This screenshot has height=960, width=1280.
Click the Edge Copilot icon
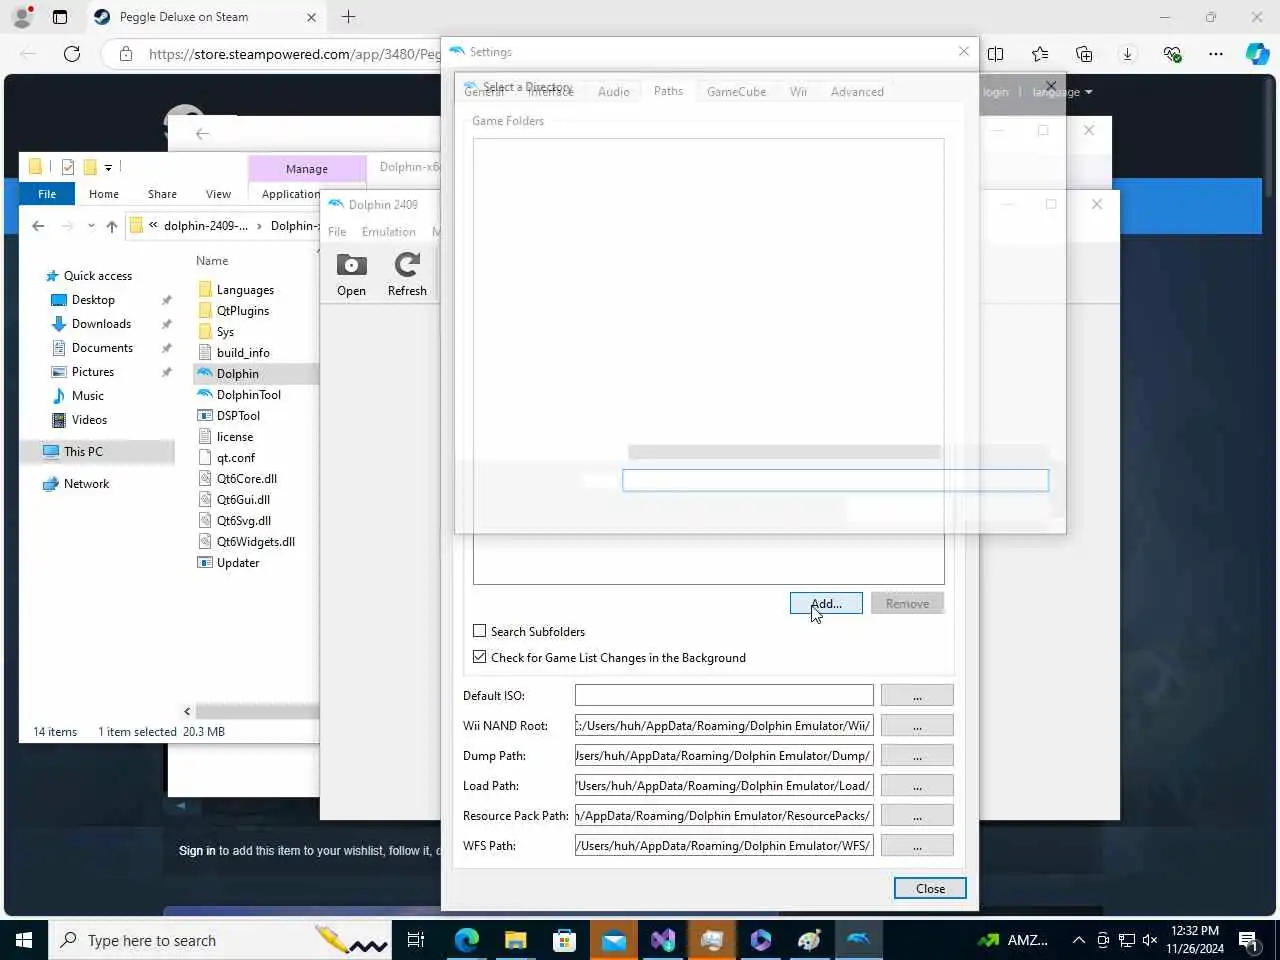(1257, 54)
